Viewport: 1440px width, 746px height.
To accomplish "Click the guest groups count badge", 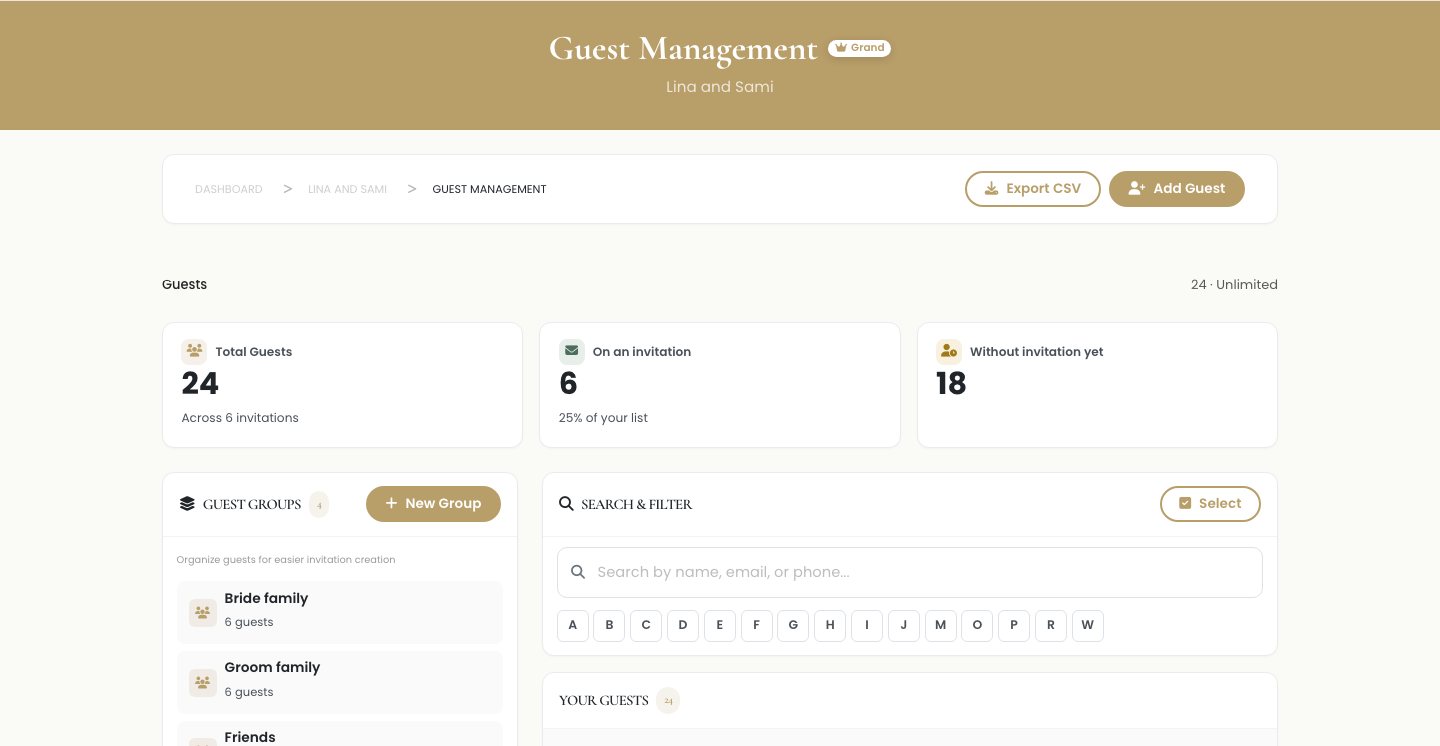I will (319, 504).
